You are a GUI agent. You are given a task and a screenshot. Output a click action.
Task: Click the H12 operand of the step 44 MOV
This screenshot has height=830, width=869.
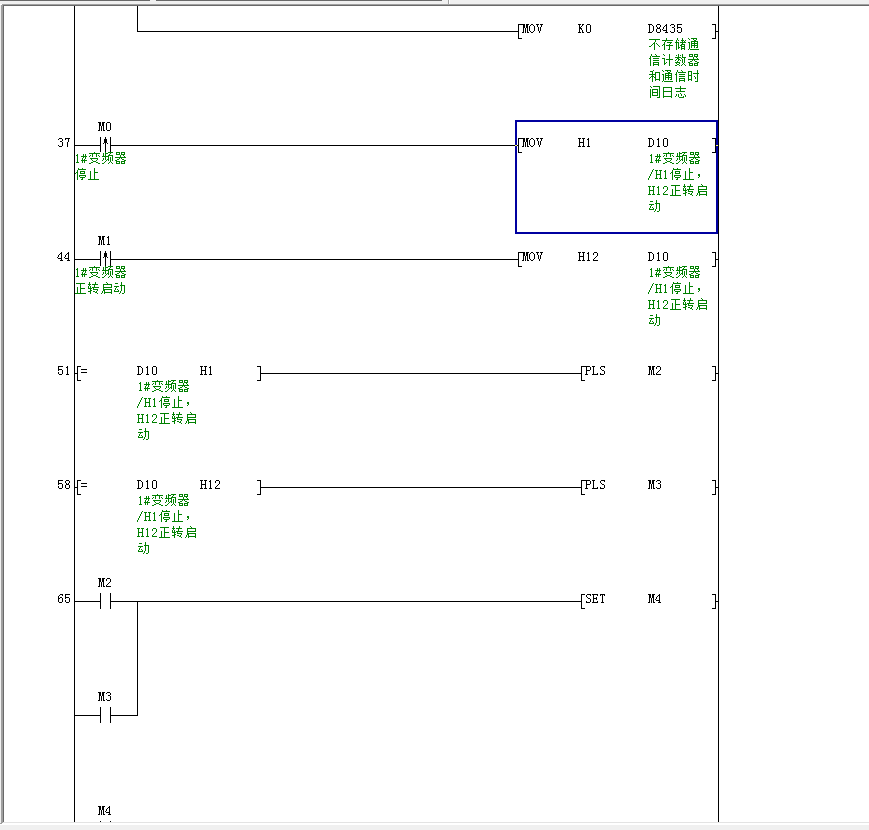click(588, 257)
